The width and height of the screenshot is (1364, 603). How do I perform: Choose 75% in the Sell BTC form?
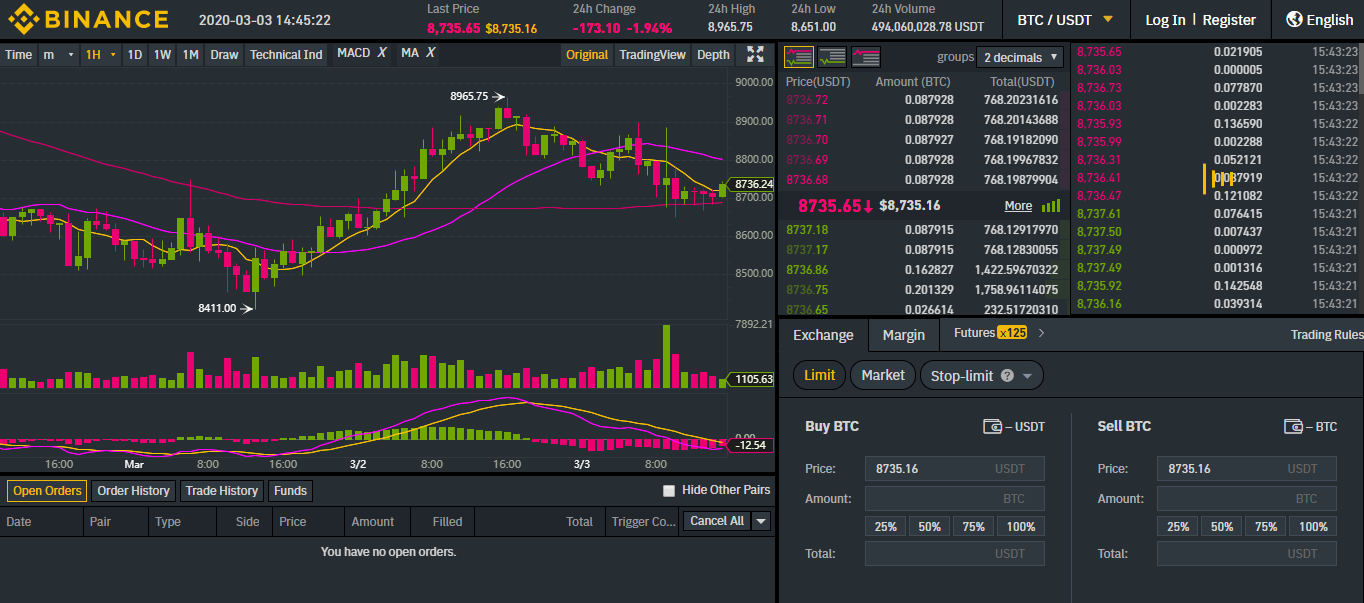[x=1266, y=527]
